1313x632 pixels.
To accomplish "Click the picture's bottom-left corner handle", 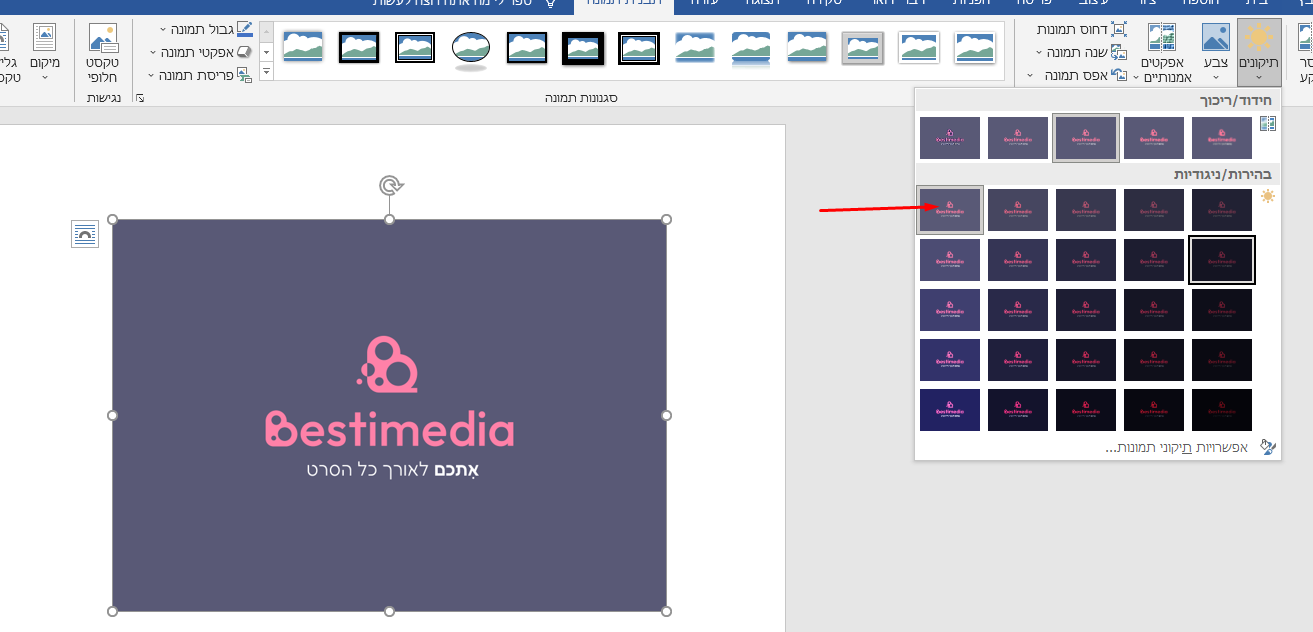I will point(112,611).
